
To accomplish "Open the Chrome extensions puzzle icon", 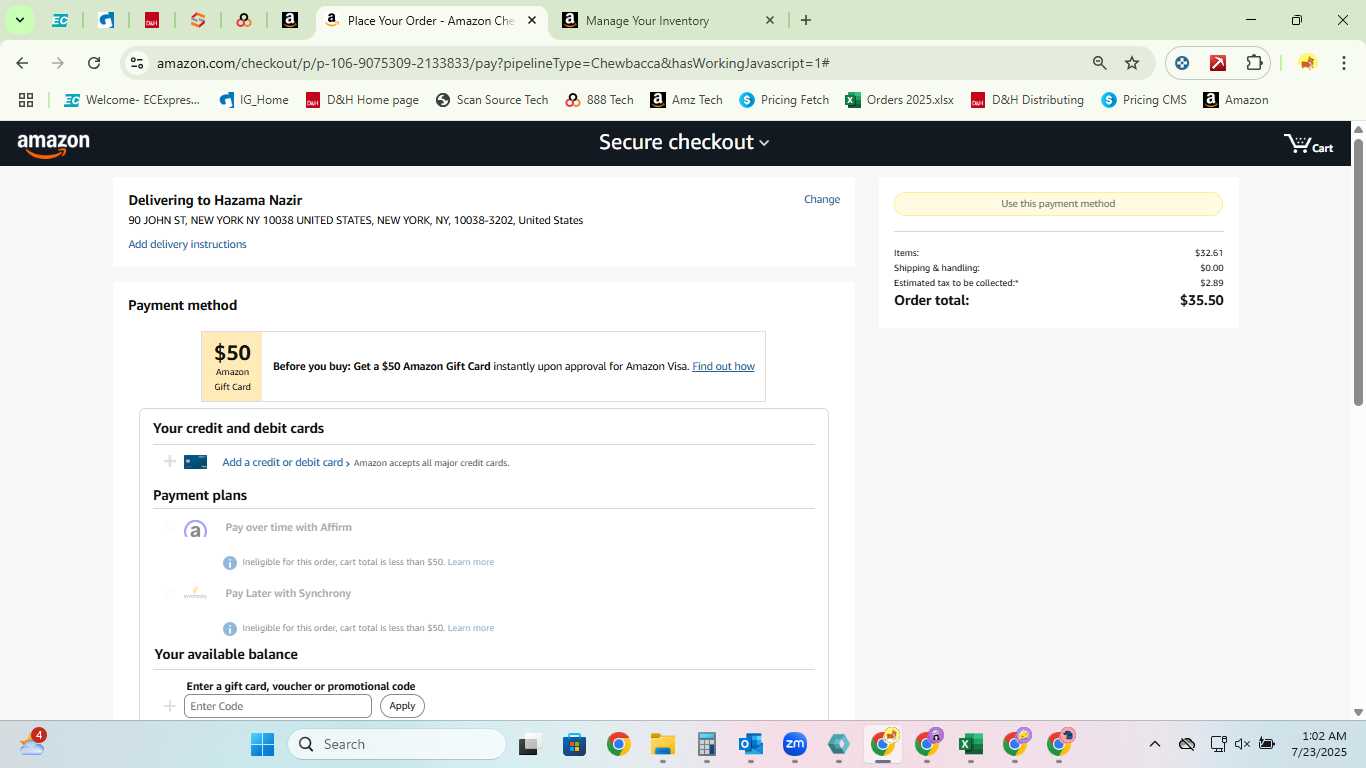I will click(x=1254, y=63).
